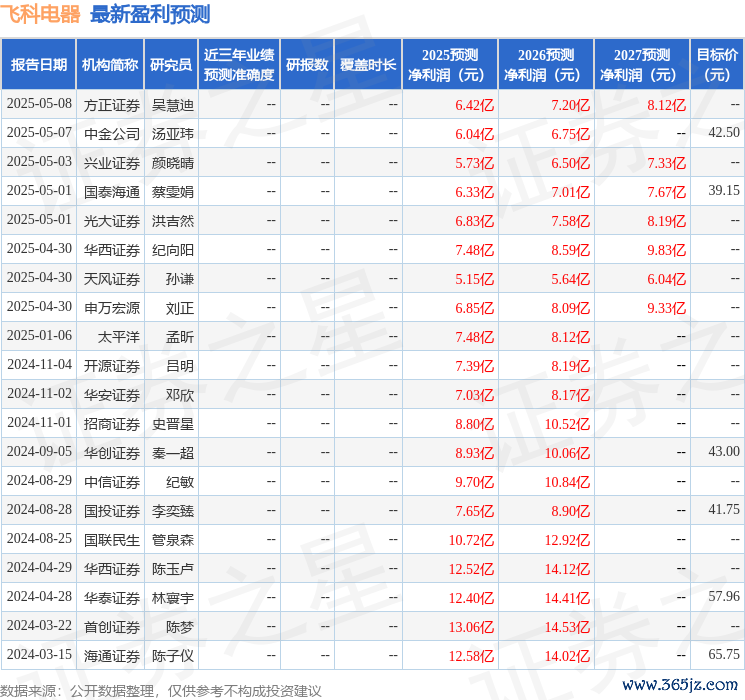Open the www.365jz.com link
Screen dimensions: 745x700
pyautogui.click(x=680, y=684)
